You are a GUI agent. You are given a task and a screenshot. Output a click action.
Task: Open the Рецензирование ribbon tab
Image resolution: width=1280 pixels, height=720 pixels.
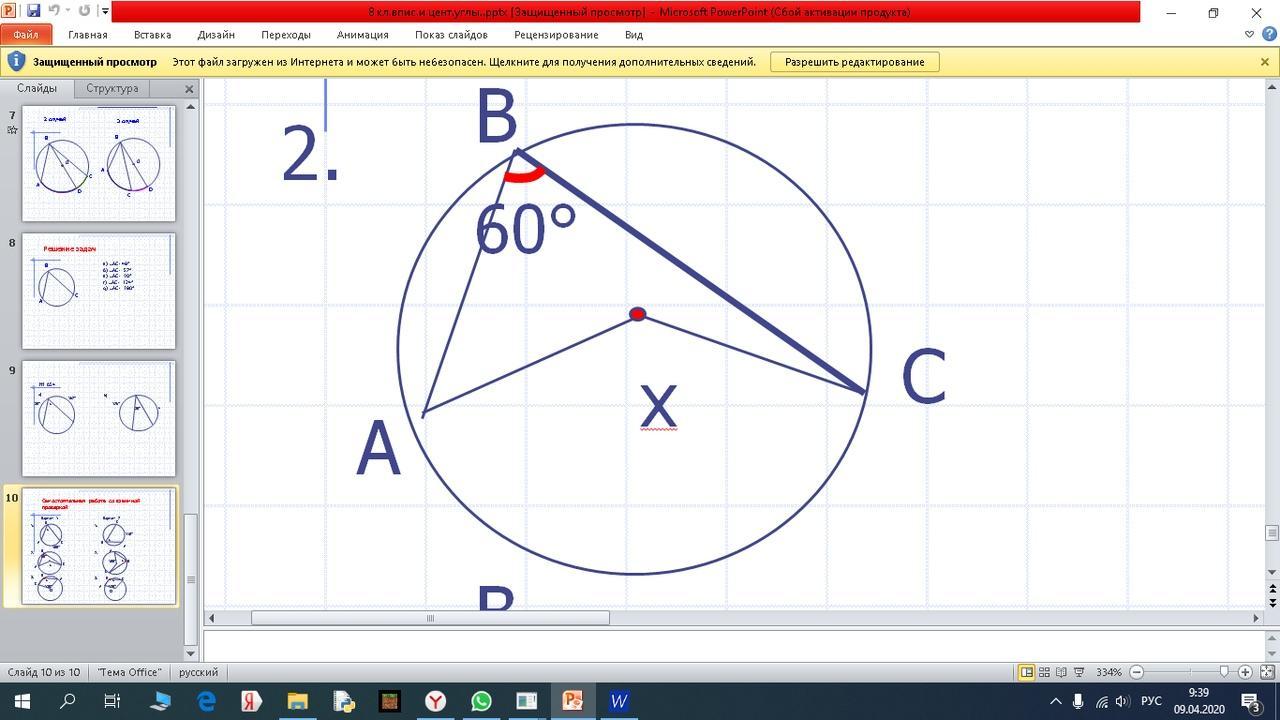click(x=556, y=35)
